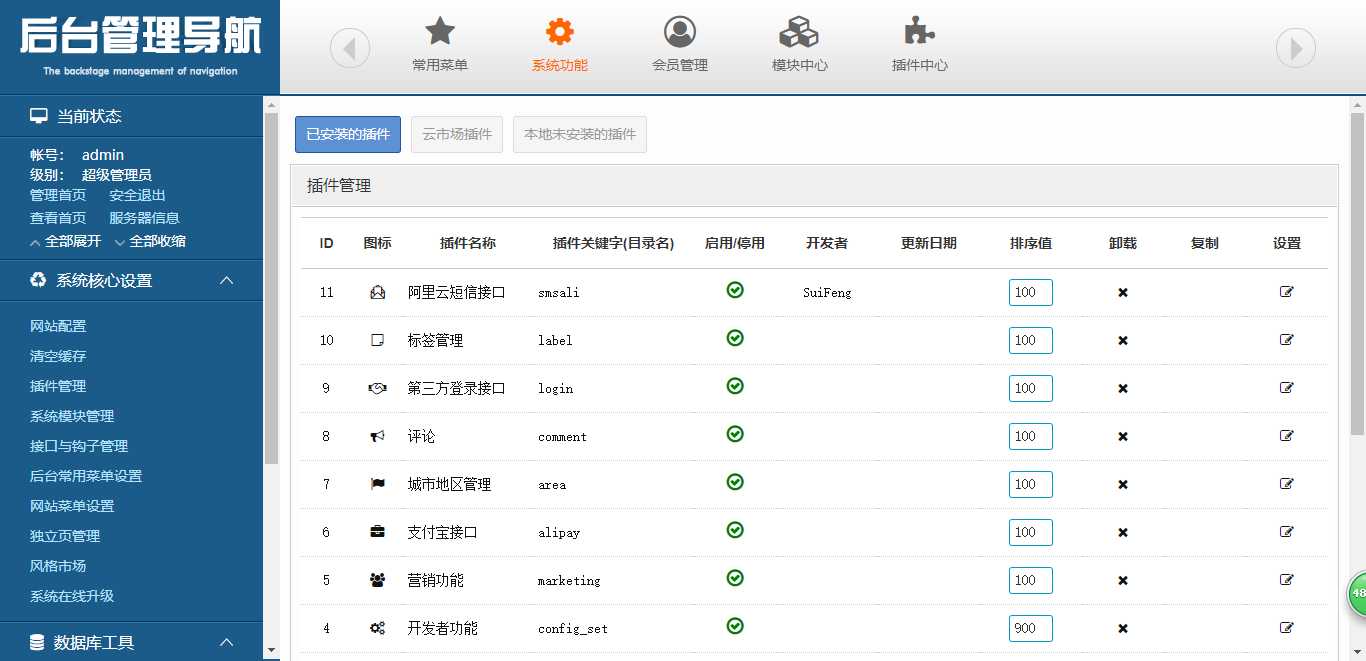This screenshot has width=1366, height=661.
Task: Open 查看首页 link
Action: (x=58, y=218)
